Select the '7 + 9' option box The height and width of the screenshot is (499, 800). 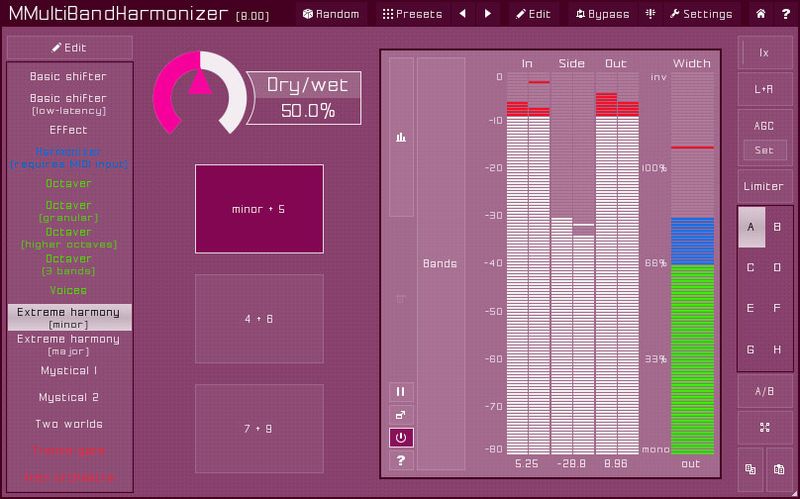click(x=259, y=429)
